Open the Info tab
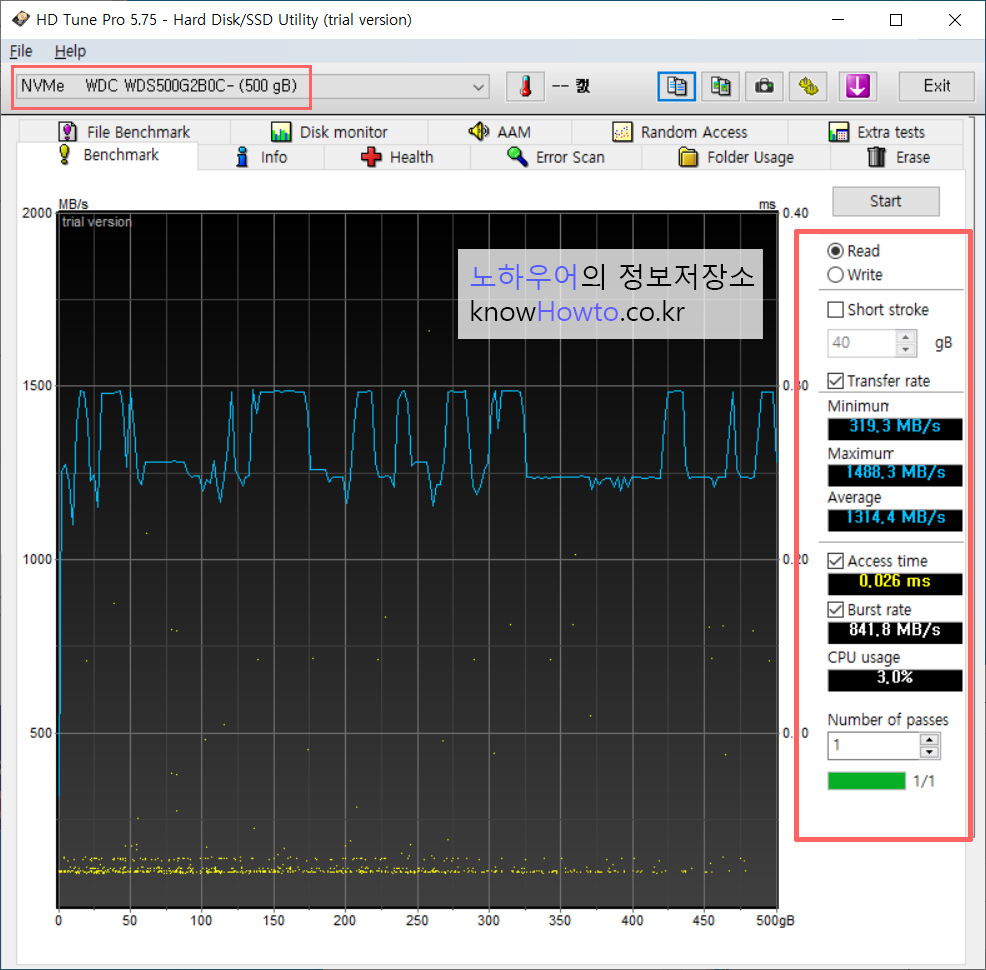 coord(261,157)
